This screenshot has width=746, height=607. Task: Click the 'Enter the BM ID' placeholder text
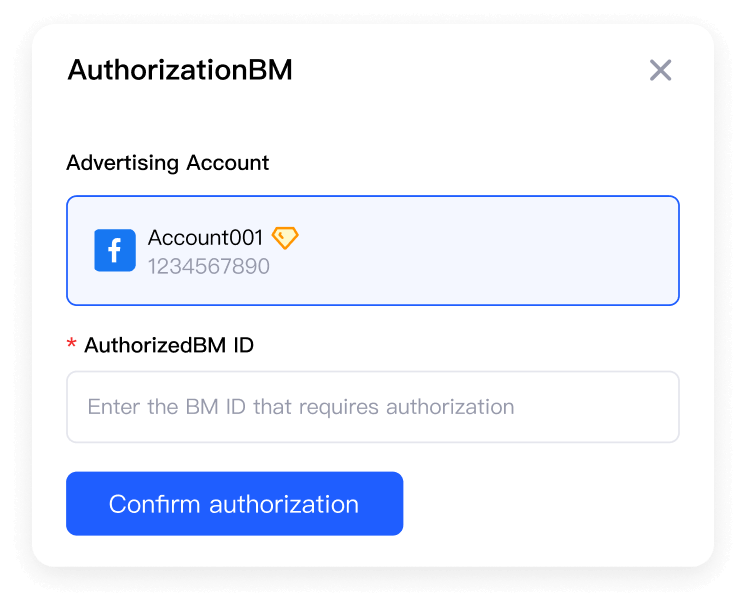[301, 407]
